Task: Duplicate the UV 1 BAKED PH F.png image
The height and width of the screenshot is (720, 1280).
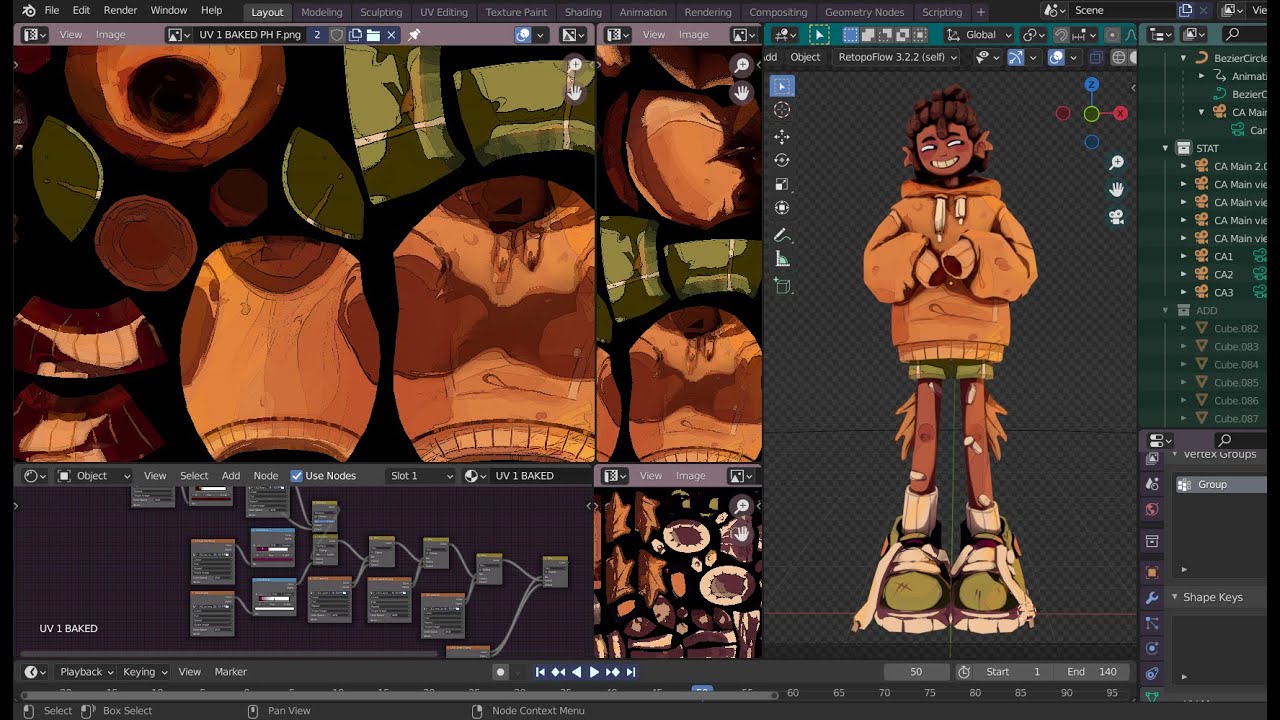Action: [x=355, y=34]
